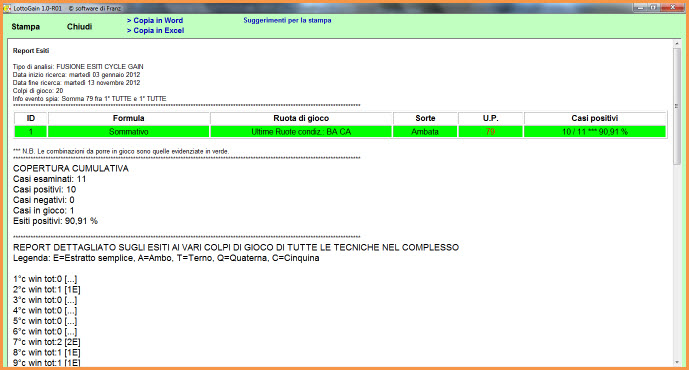Select Copia in Excel link
689x370 pixels.
pos(155,30)
